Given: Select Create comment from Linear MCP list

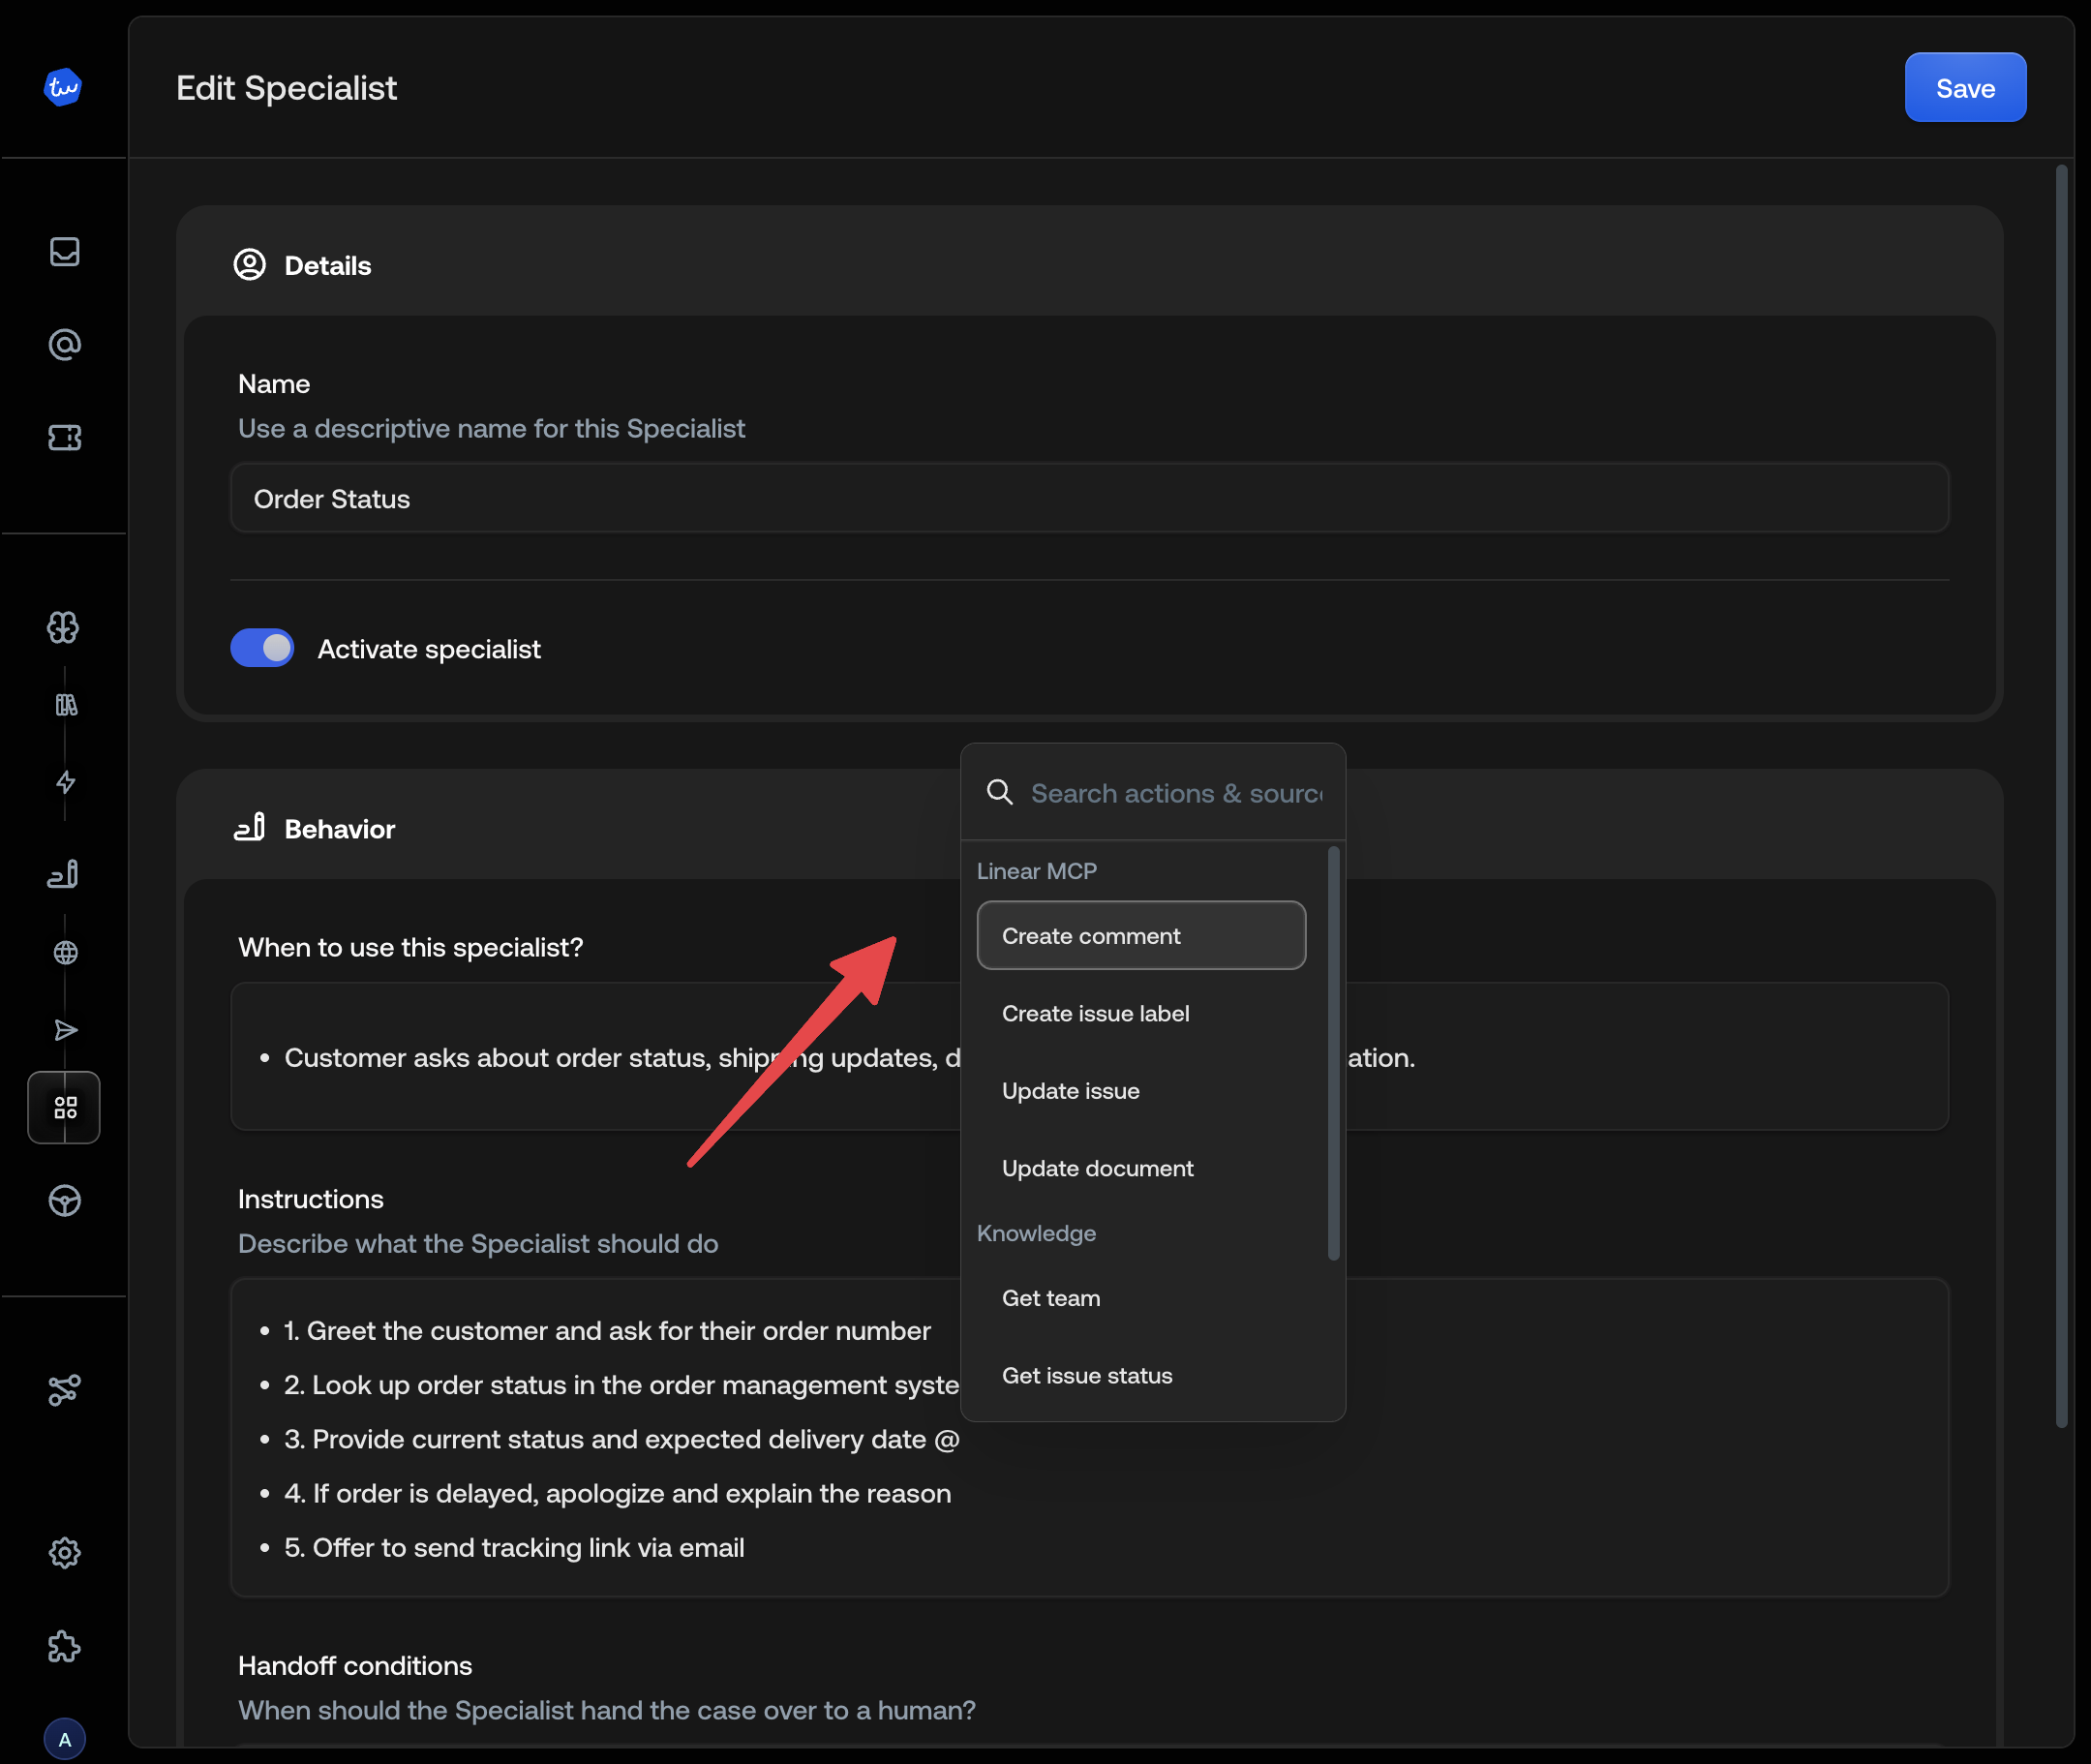Looking at the screenshot, I should click(x=1141, y=936).
